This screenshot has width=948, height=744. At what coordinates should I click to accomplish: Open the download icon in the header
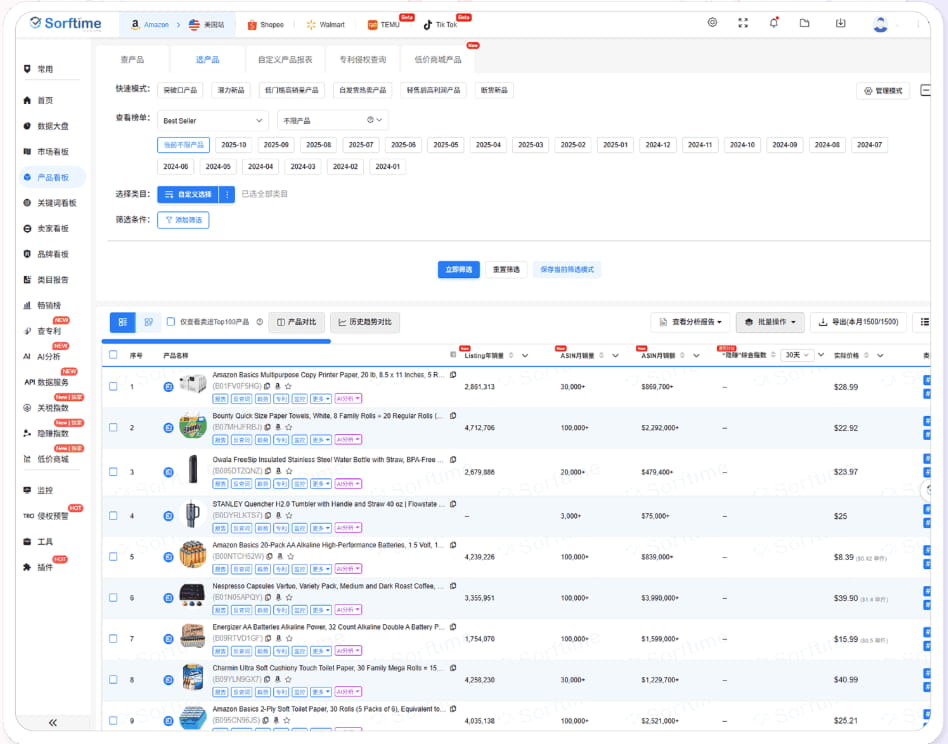[x=840, y=23]
